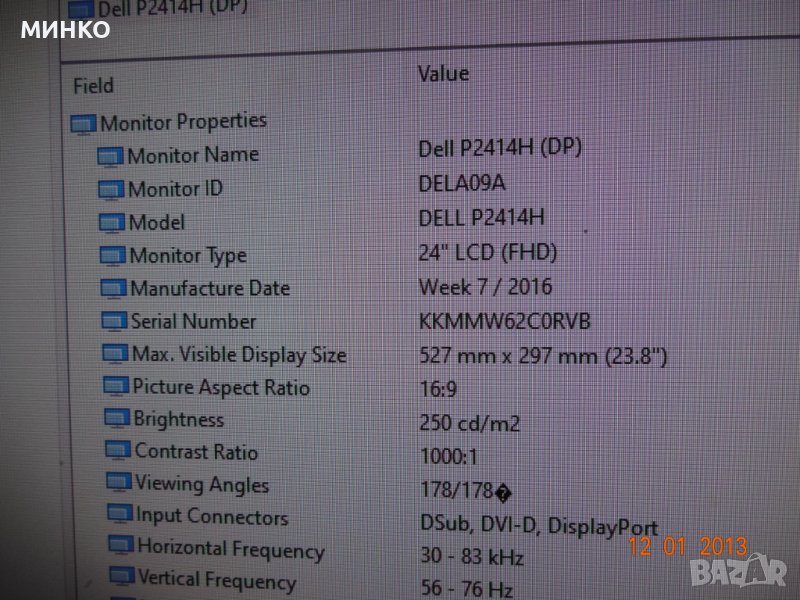Click the icon next to Brightness
The image size is (800, 600).
tap(117, 419)
